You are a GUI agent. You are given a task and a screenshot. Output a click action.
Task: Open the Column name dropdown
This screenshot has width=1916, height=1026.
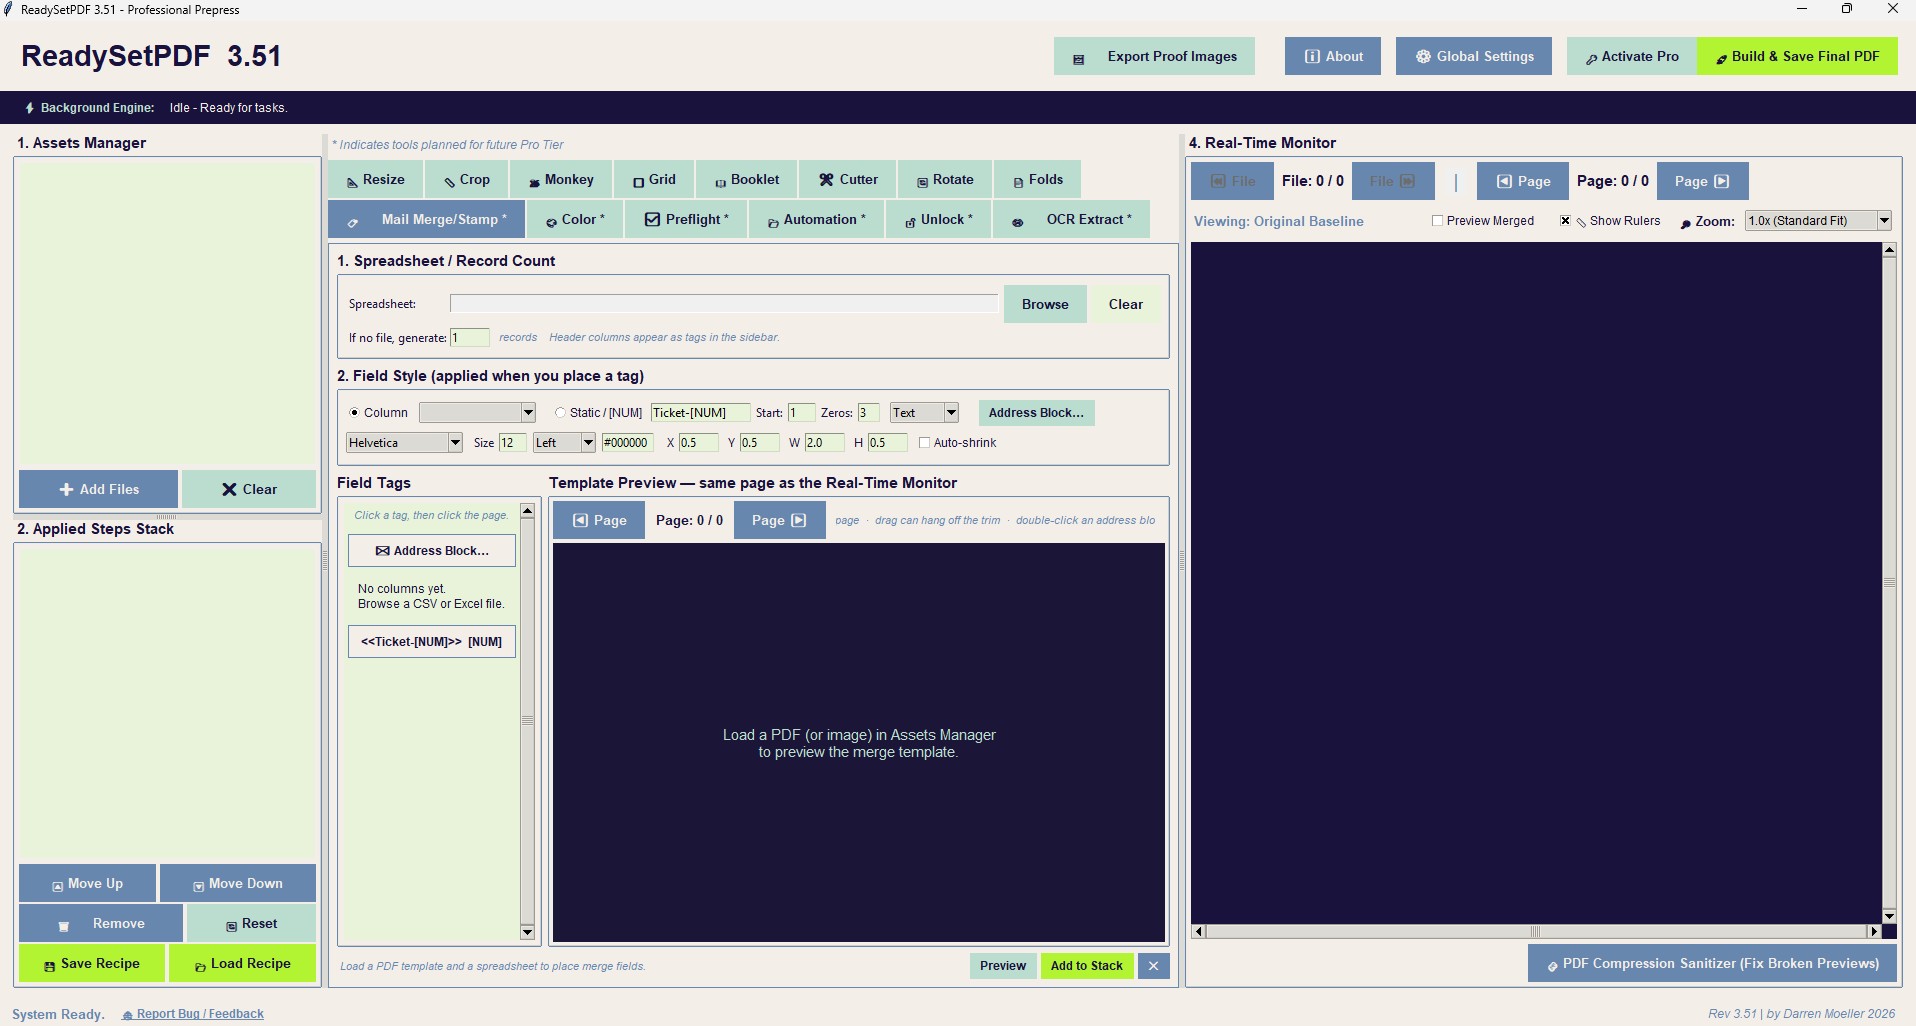[x=477, y=413]
